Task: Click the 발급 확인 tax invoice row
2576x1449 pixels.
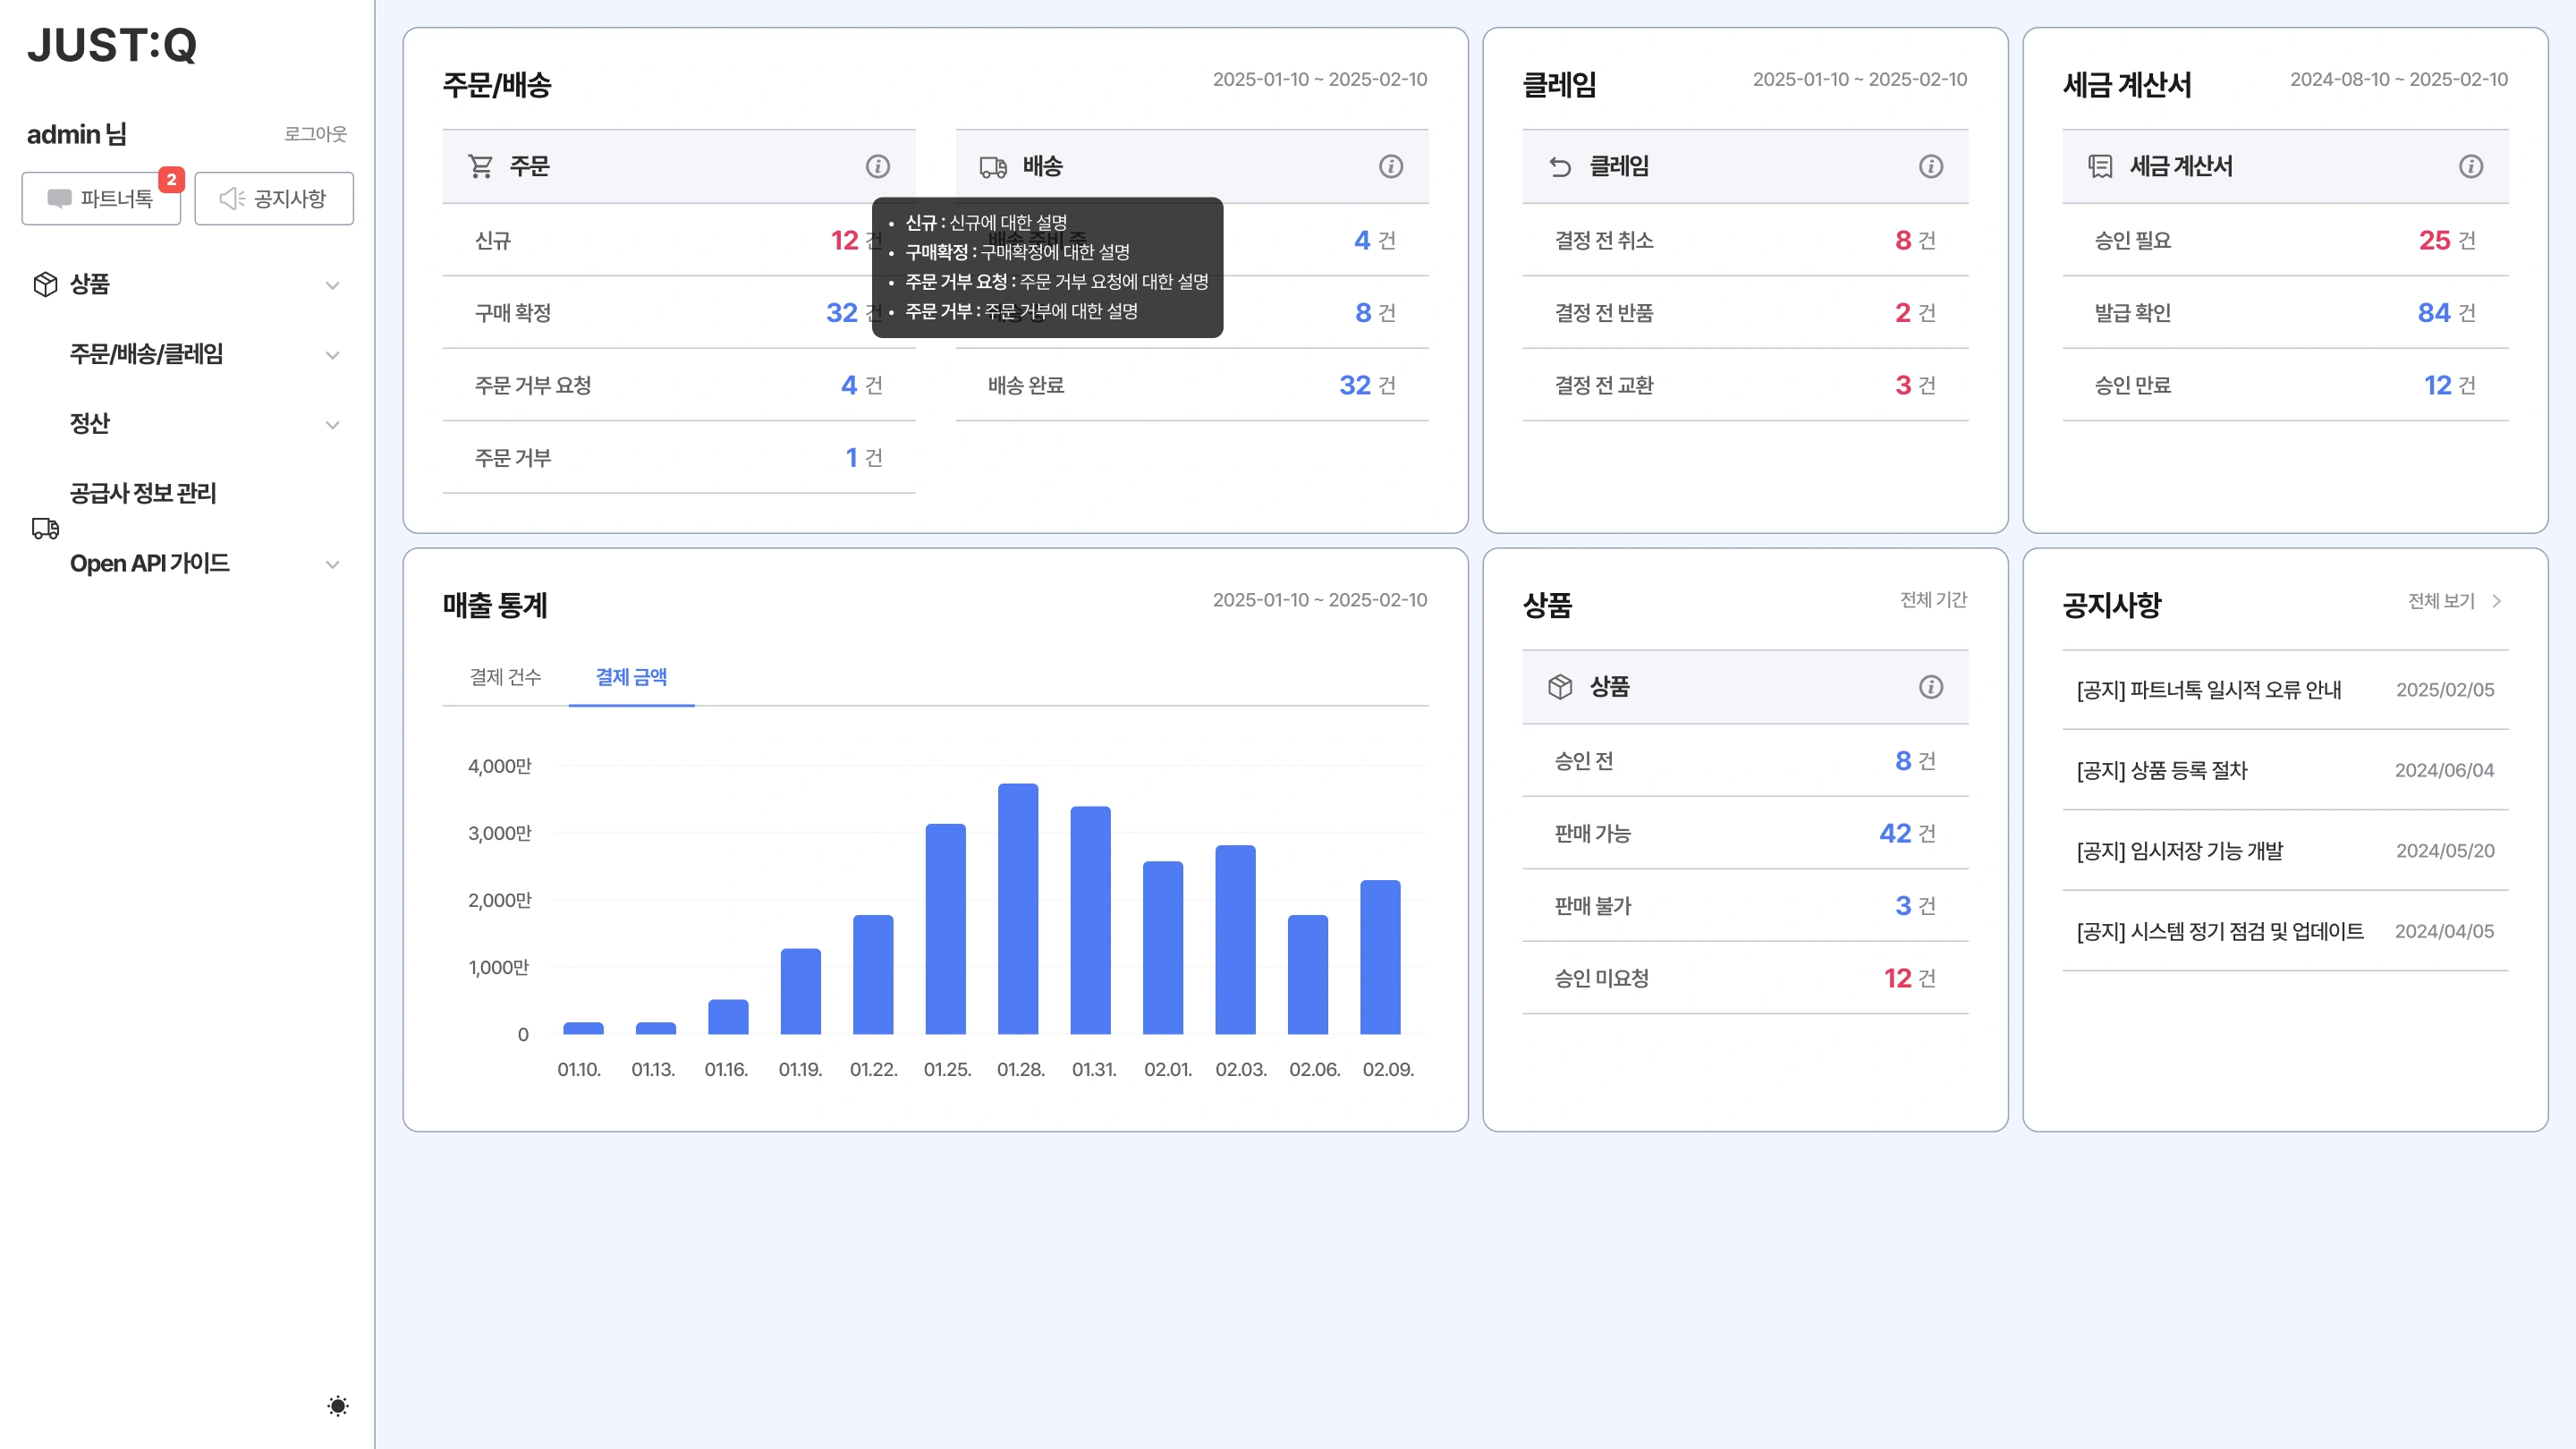Action: [2285, 313]
